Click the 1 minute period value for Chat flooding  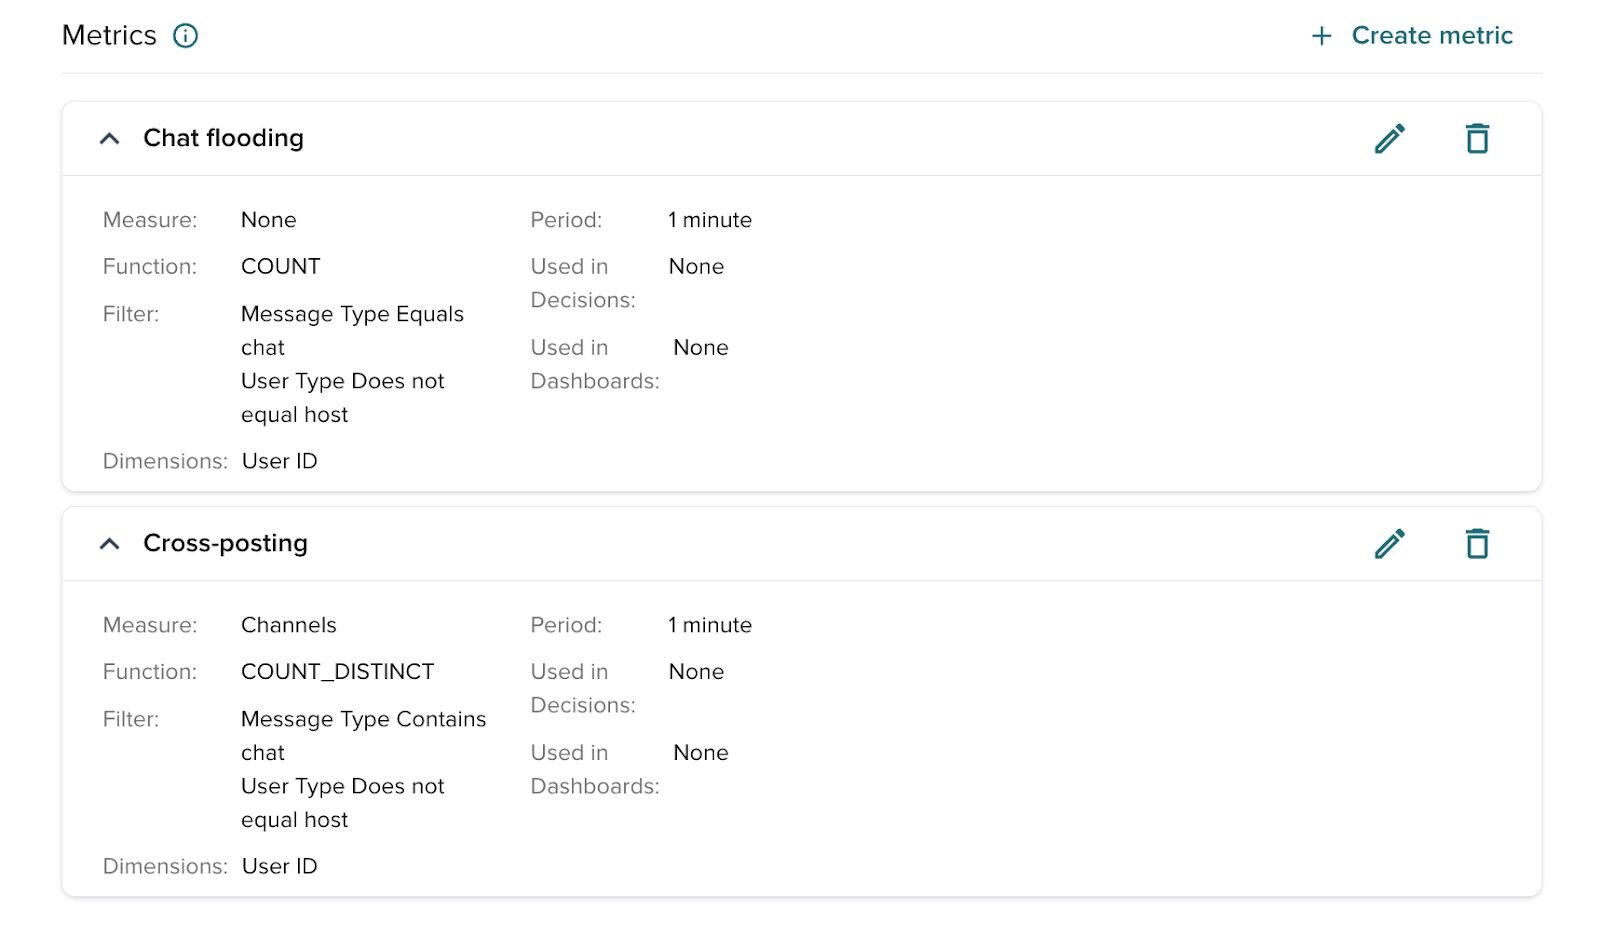click(710, 220)
